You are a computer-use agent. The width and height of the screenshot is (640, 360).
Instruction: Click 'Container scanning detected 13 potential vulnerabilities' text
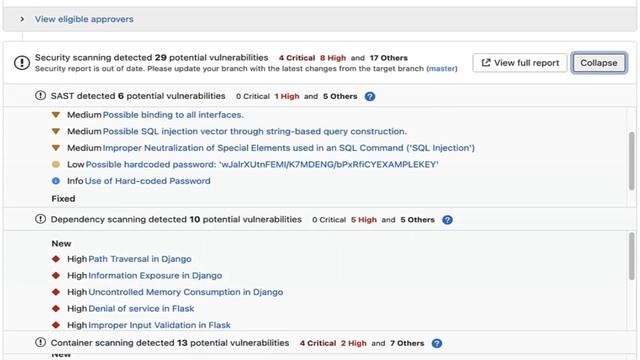point(170,343)
